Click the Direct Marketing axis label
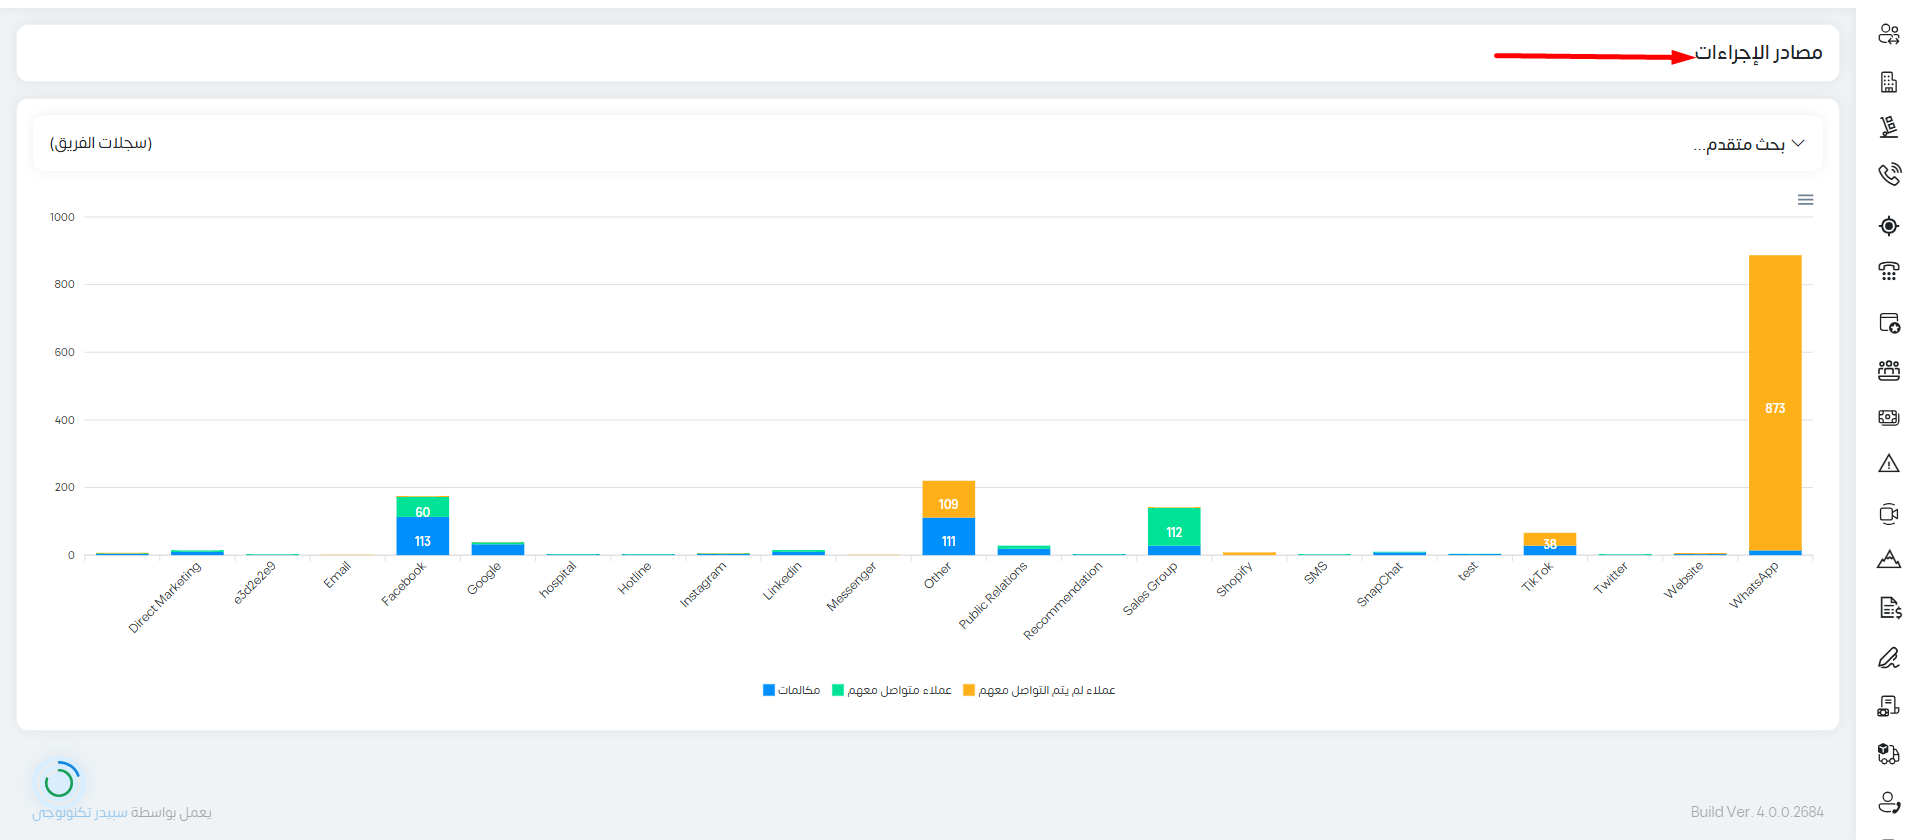Viewport: 1919px width, 840px height. (164, 597)
